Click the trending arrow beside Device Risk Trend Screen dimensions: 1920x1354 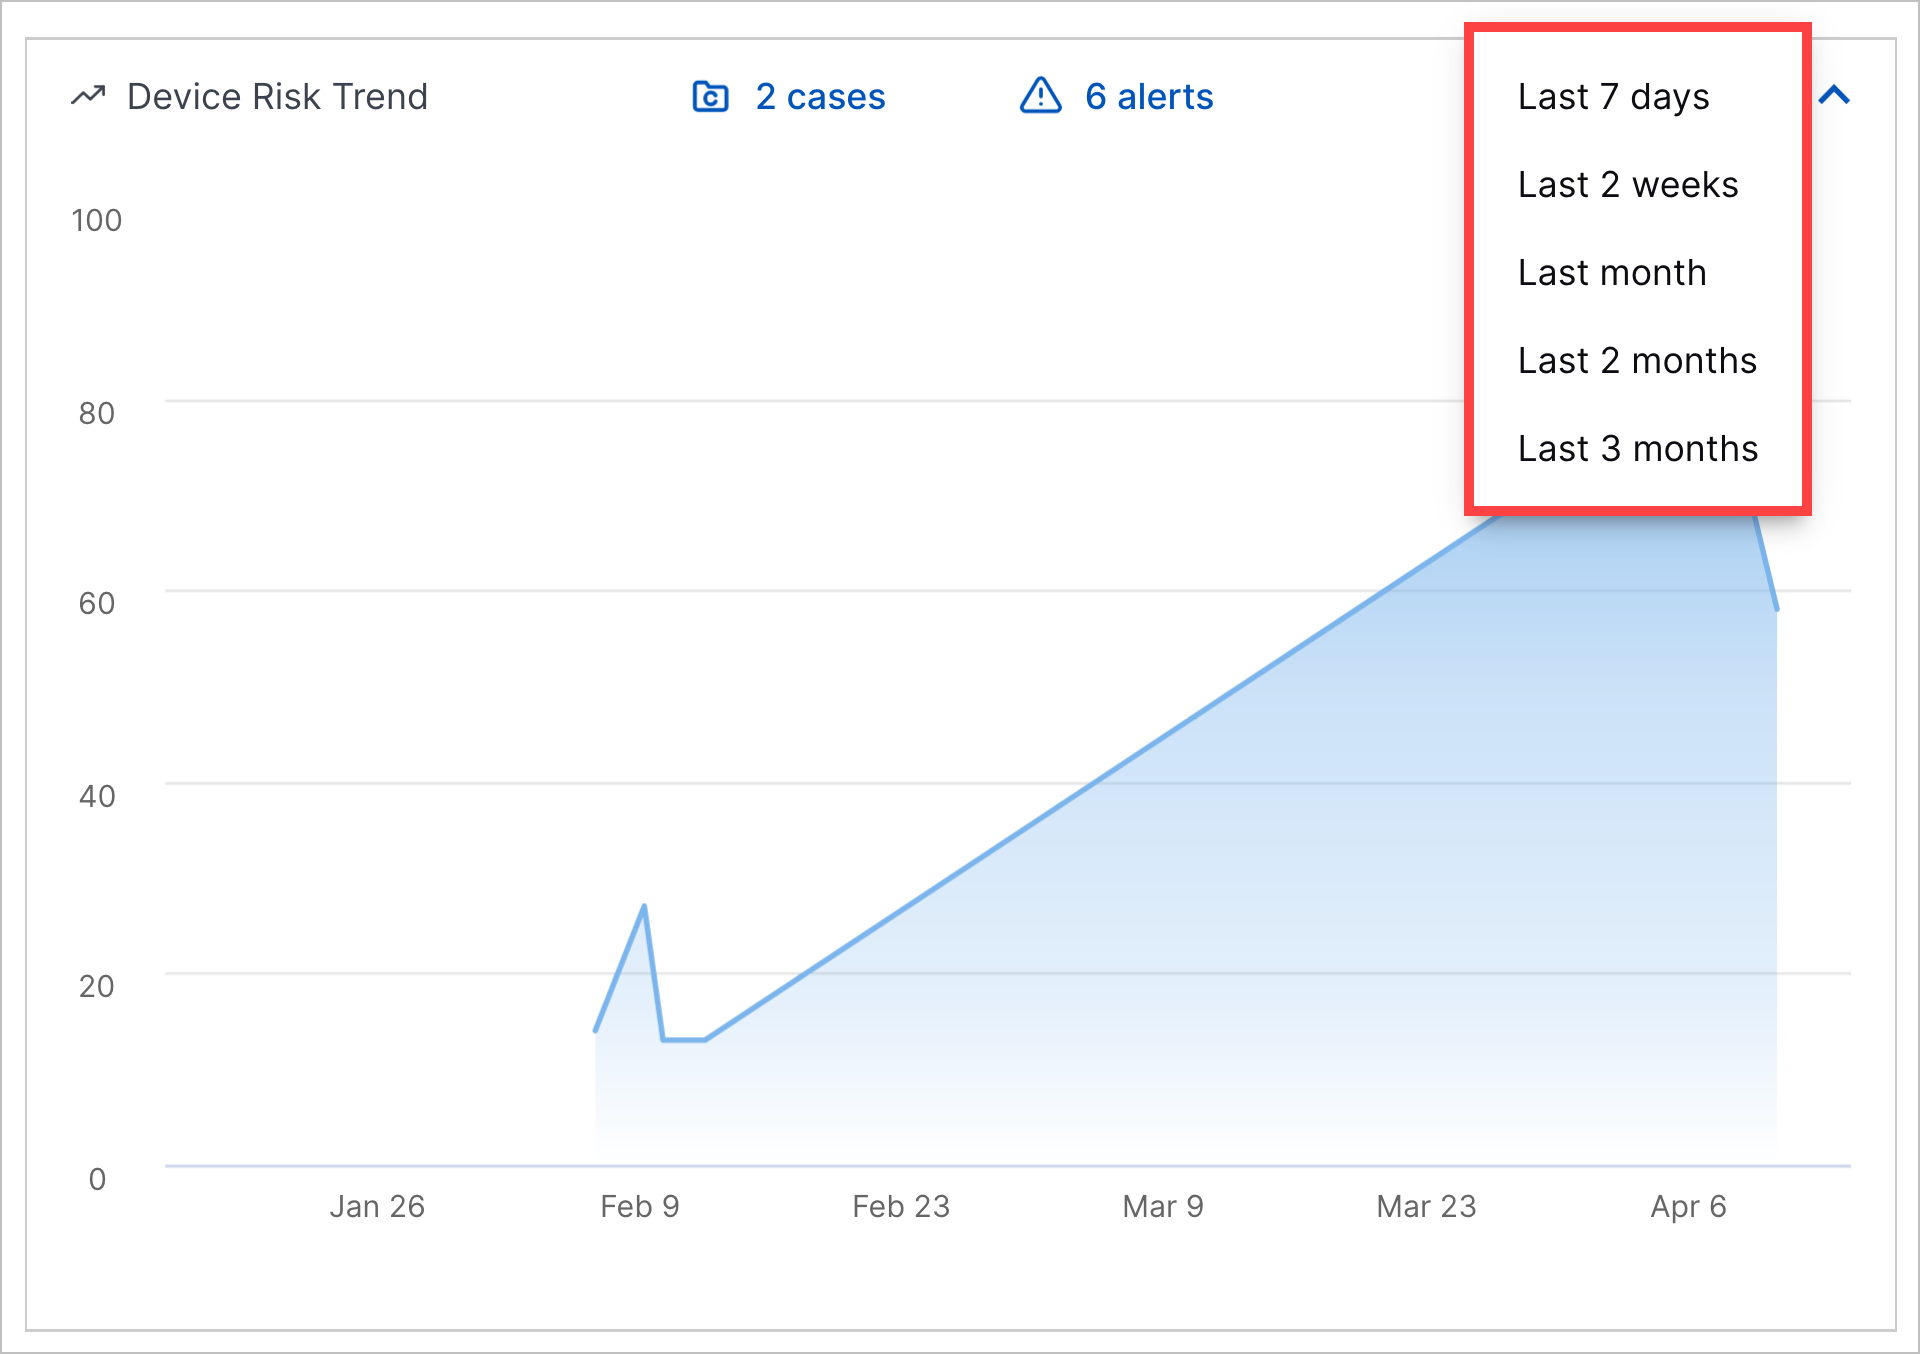point(89,95)
